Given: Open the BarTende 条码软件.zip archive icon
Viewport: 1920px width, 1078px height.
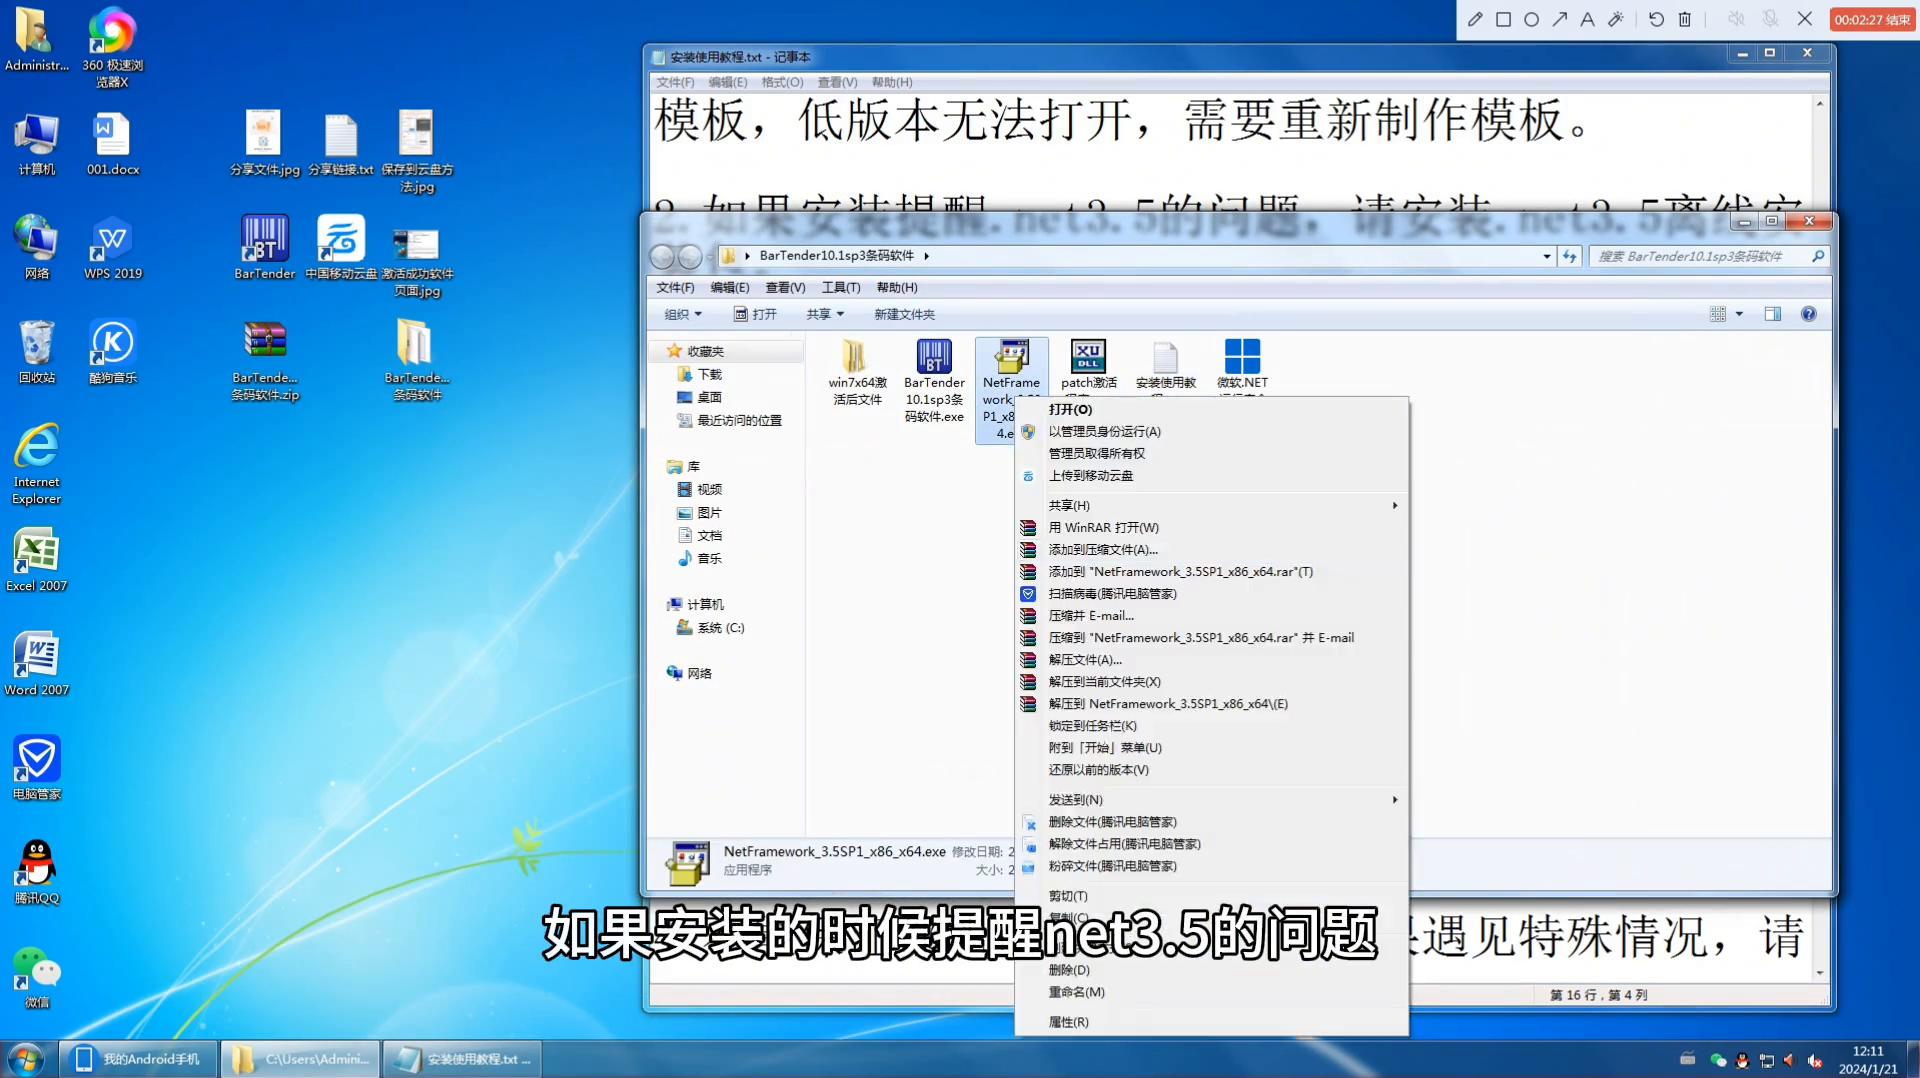Looking at the screenshot, I should (265, 361).
